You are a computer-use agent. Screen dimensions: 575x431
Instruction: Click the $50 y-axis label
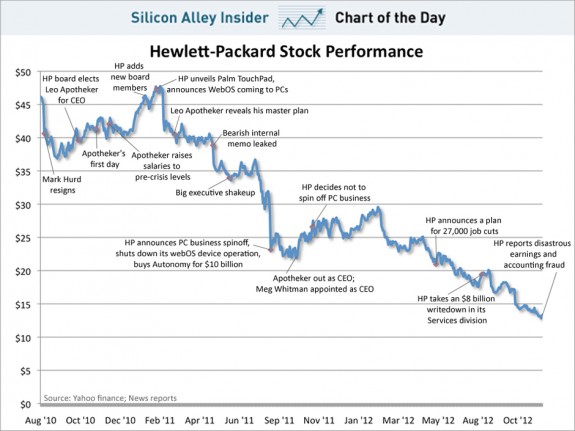coord(23,72)
